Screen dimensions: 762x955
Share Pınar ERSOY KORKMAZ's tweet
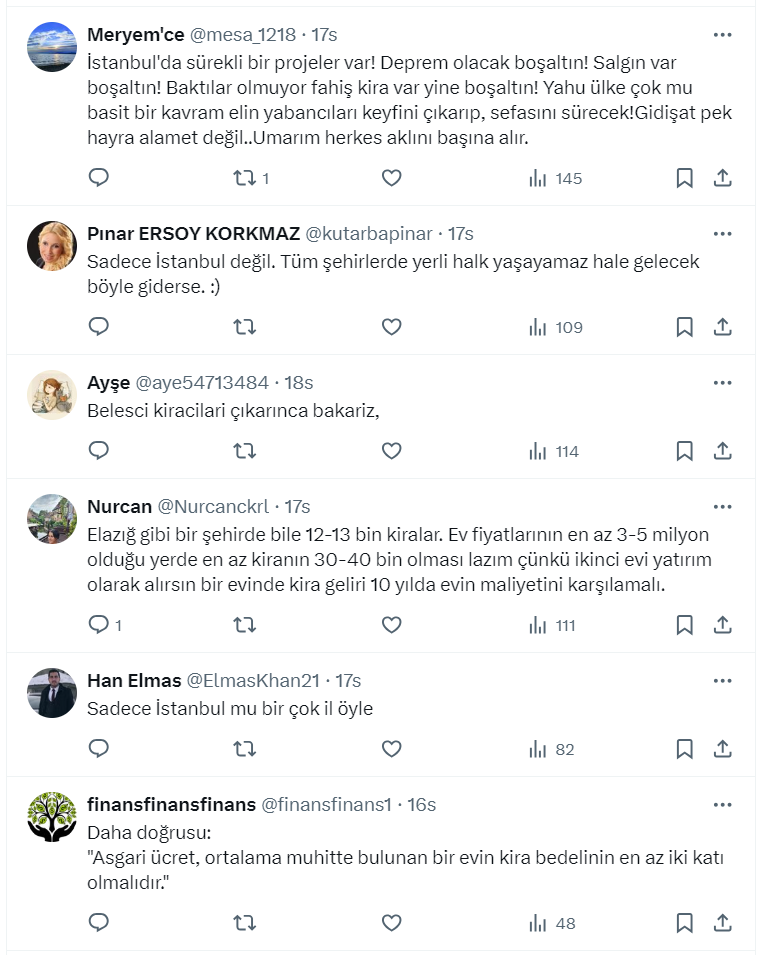[722, 327]
